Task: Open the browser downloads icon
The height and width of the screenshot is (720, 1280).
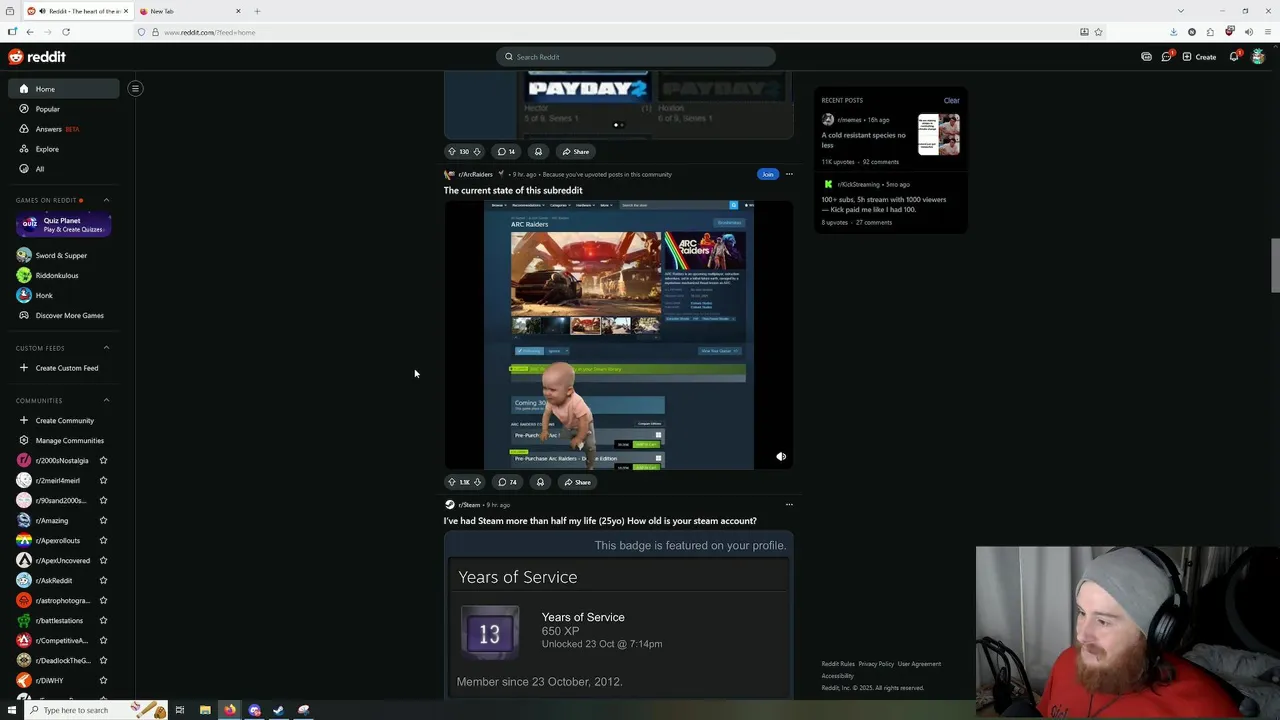Action: click(x=1173, y=32)
